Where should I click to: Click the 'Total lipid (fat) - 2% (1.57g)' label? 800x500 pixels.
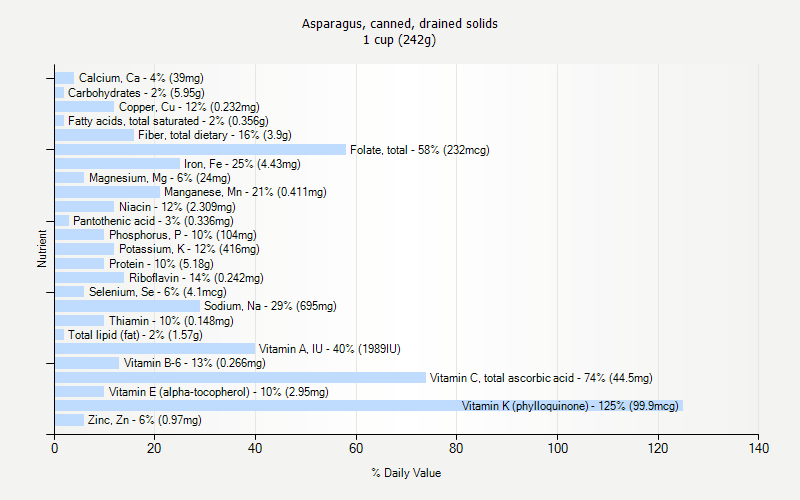pyautogui.click(x=135, y=335)
